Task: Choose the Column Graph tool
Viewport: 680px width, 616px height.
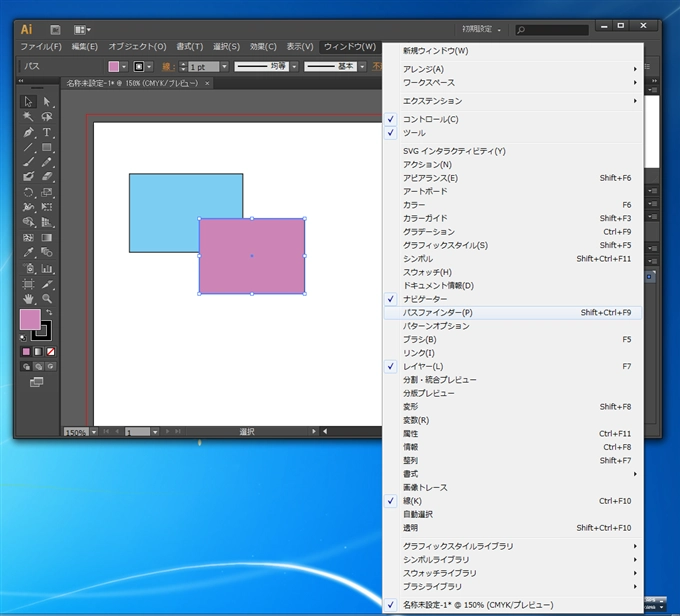Action: click(x=47, y=269)
